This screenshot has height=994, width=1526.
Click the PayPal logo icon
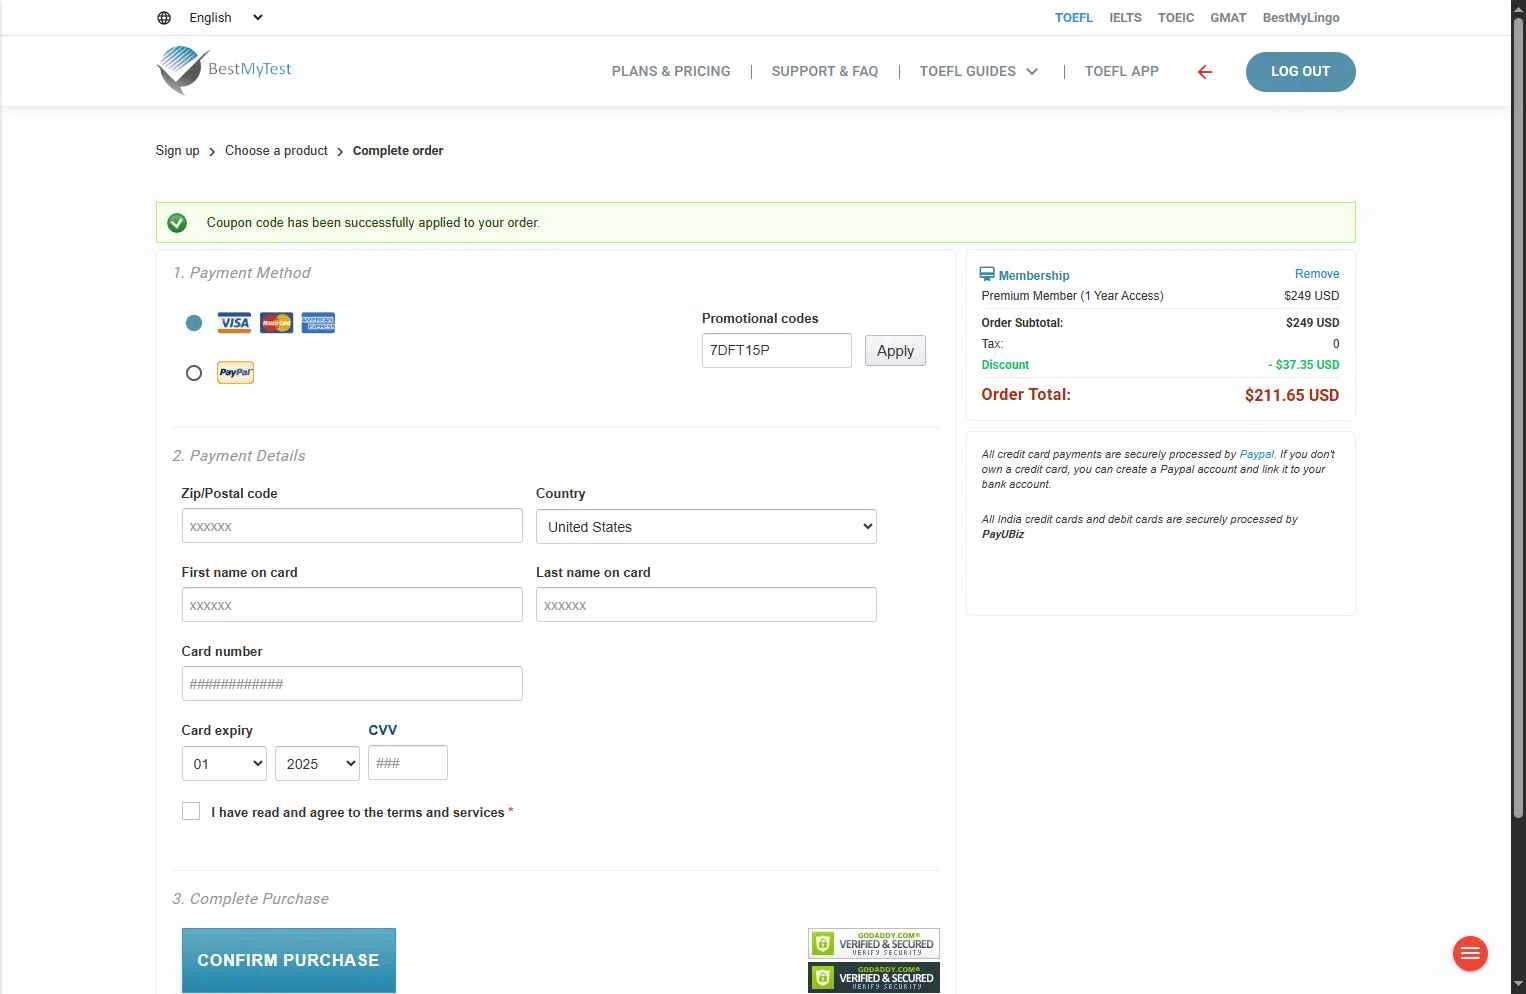[236, 373]
